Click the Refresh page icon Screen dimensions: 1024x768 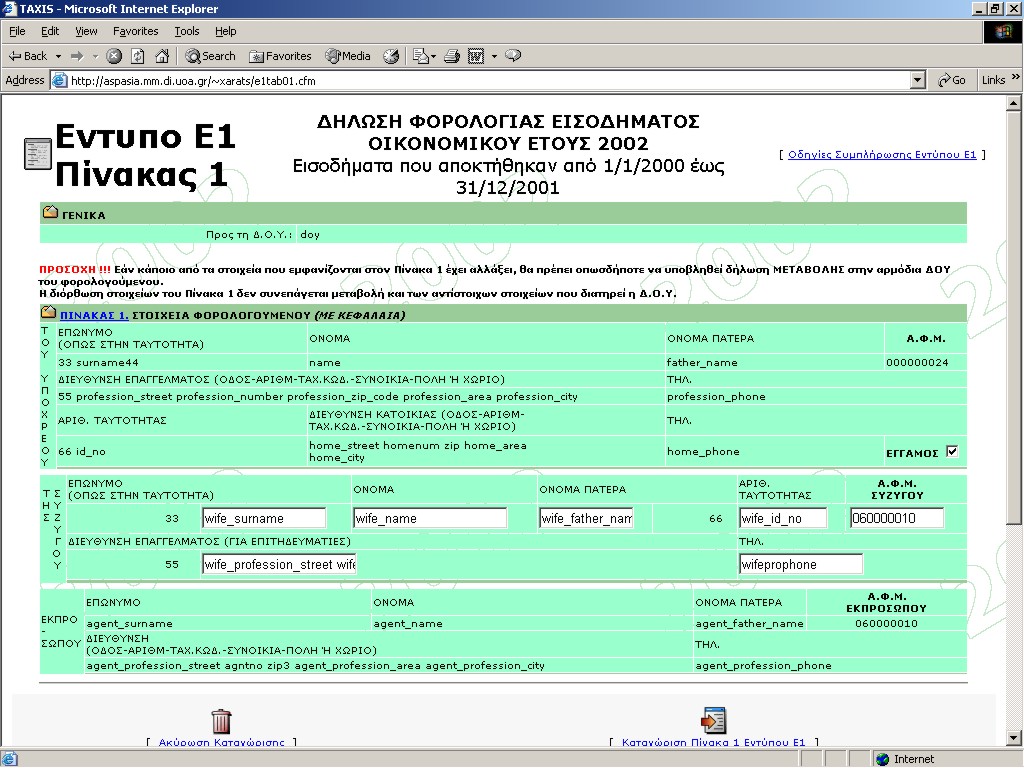(138, 56)
